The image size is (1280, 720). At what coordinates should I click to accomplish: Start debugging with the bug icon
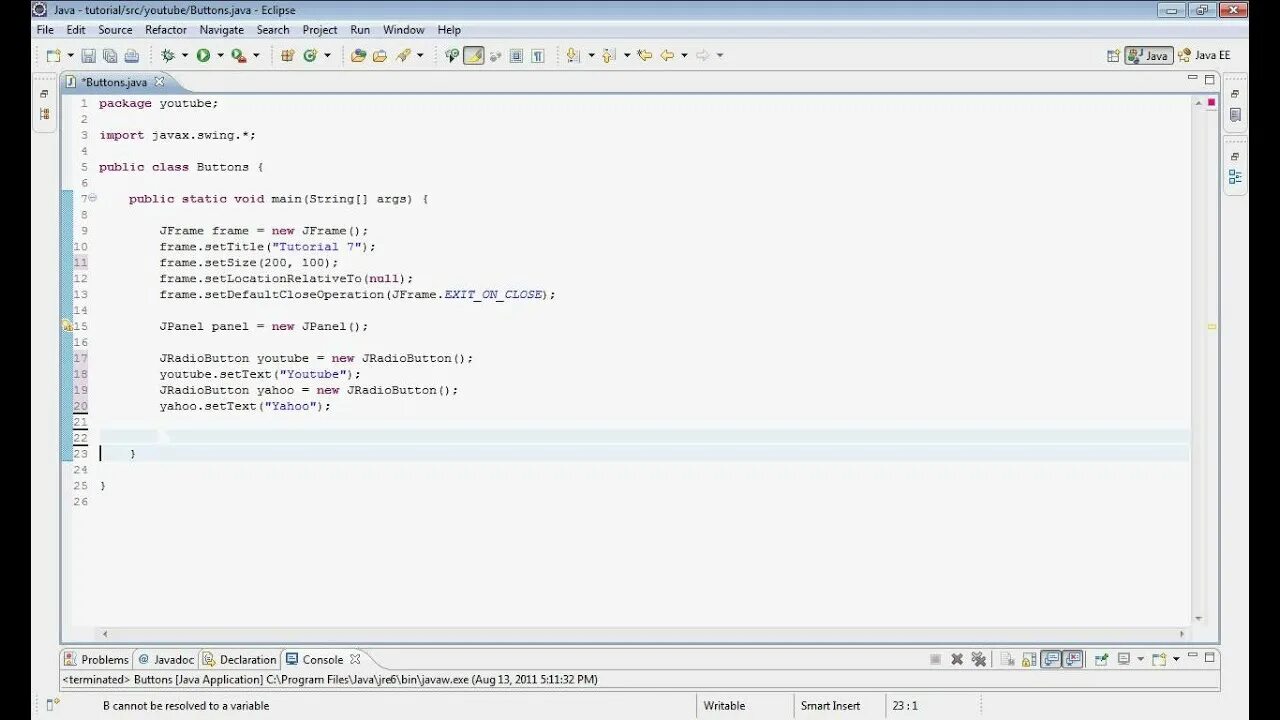pyautogui.click(x=168, y=56)
